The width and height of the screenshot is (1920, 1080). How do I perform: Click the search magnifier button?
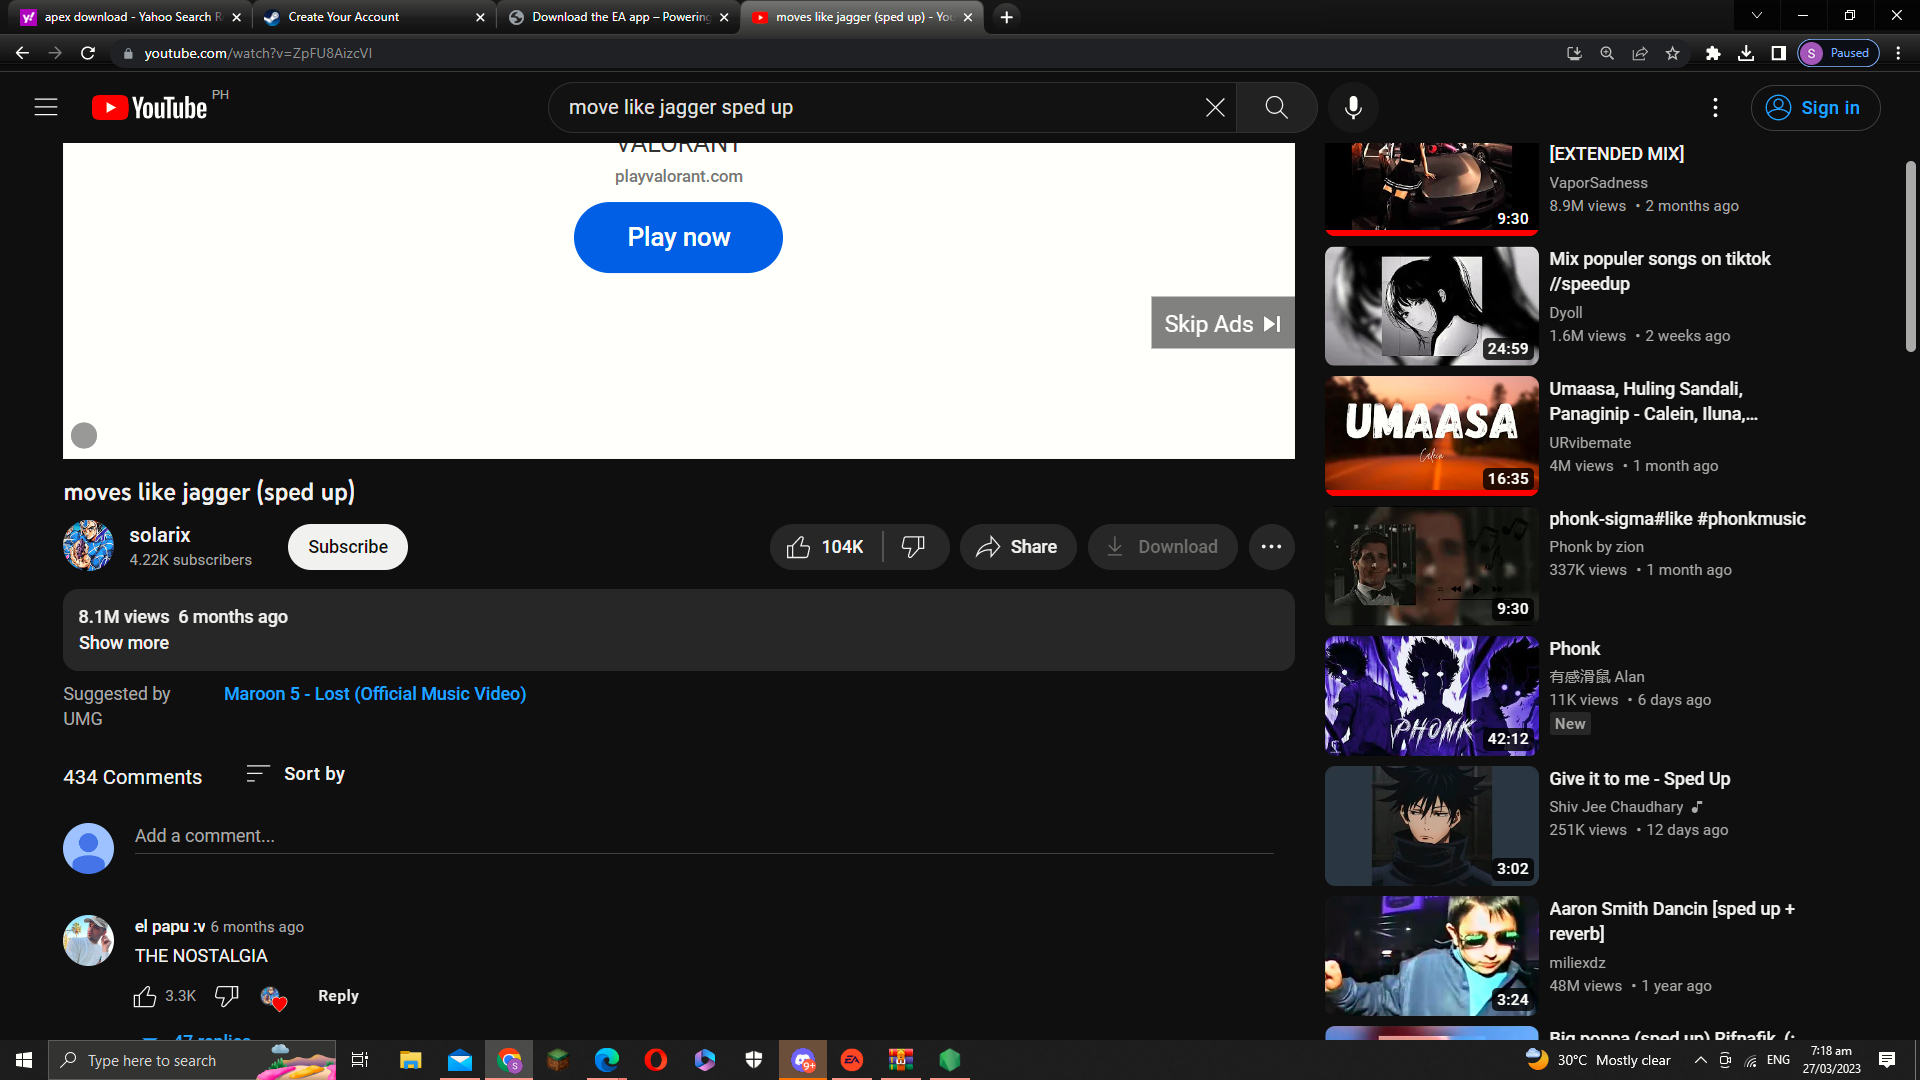1276,107
